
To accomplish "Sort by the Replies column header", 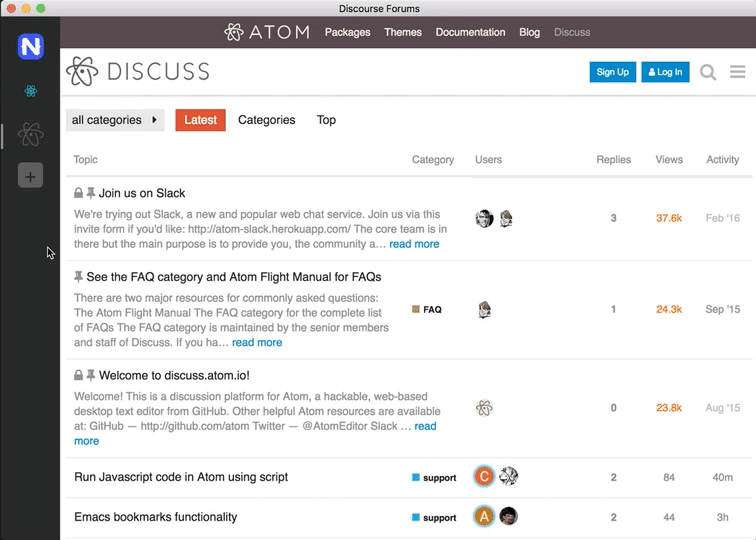I will pyautogui.click(x=613, y=160).
